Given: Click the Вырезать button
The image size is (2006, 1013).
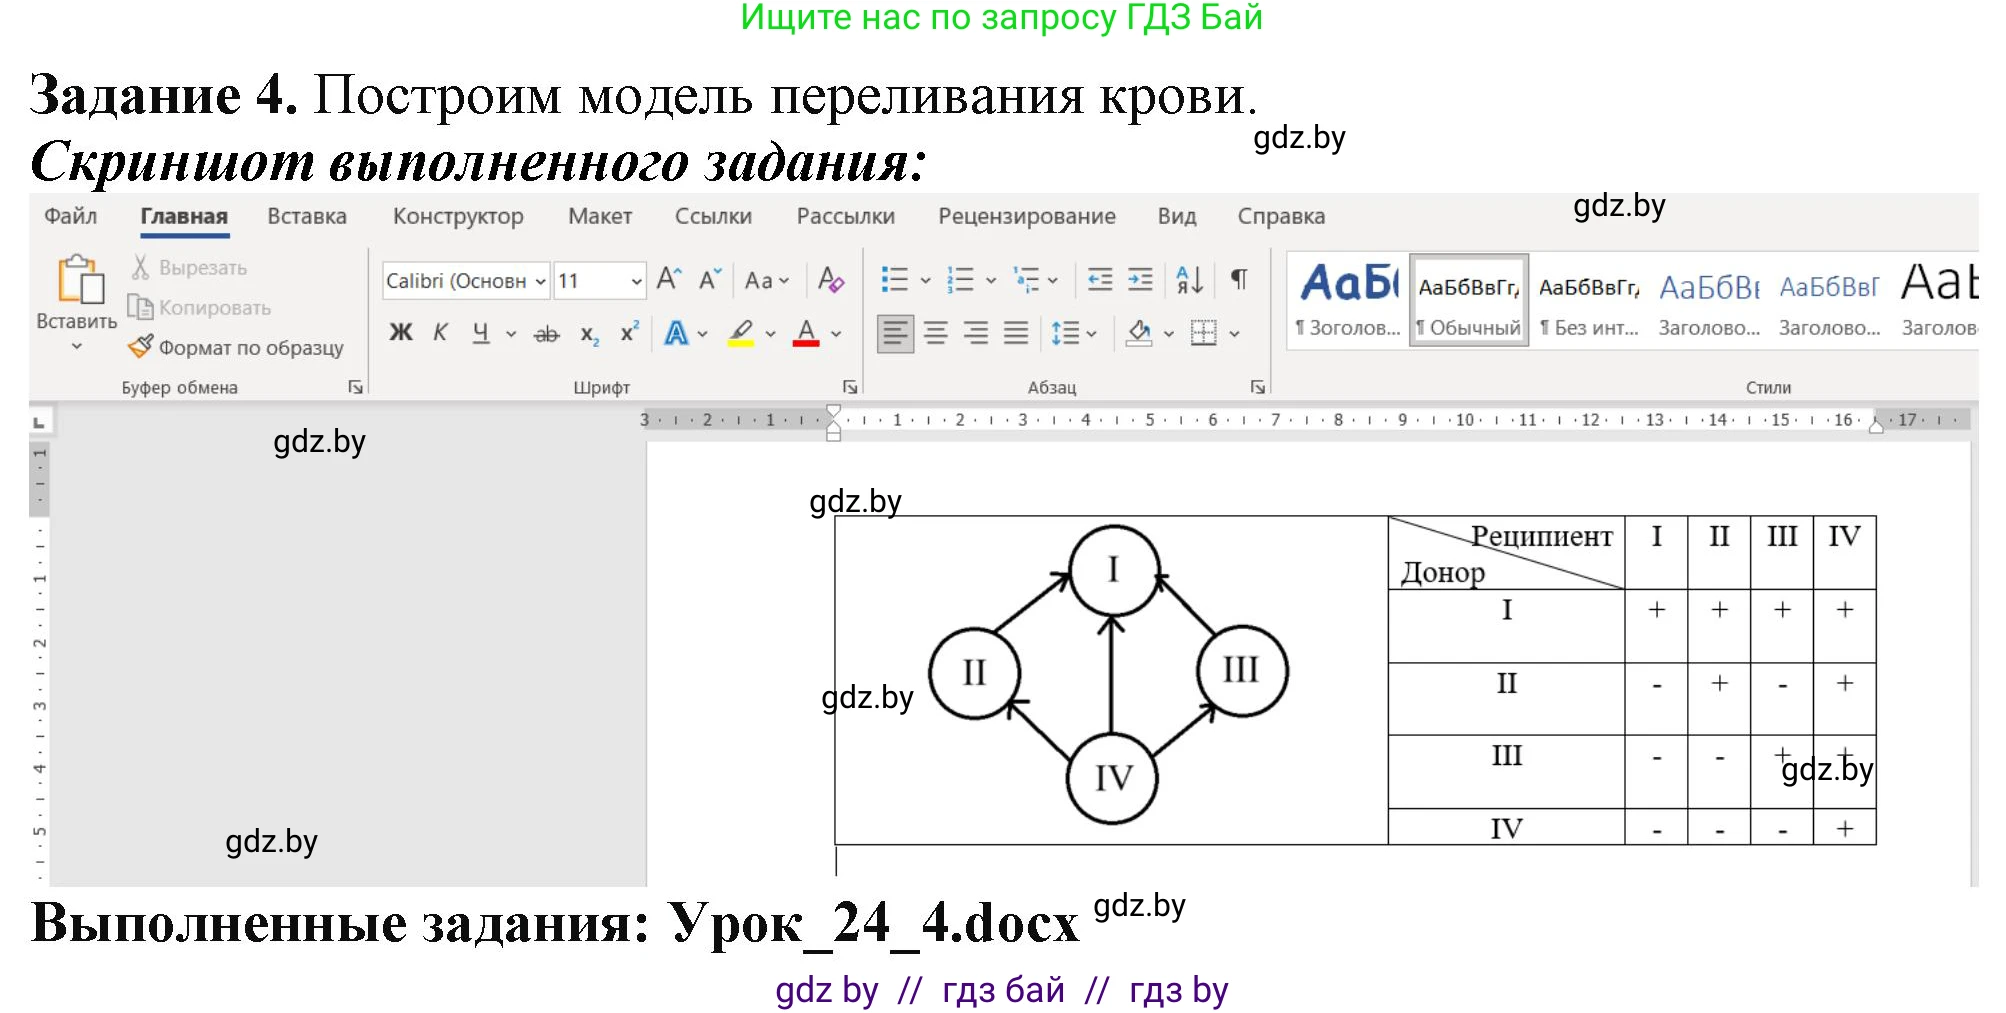Looking at the screenshot, I should tap(192, 267).
